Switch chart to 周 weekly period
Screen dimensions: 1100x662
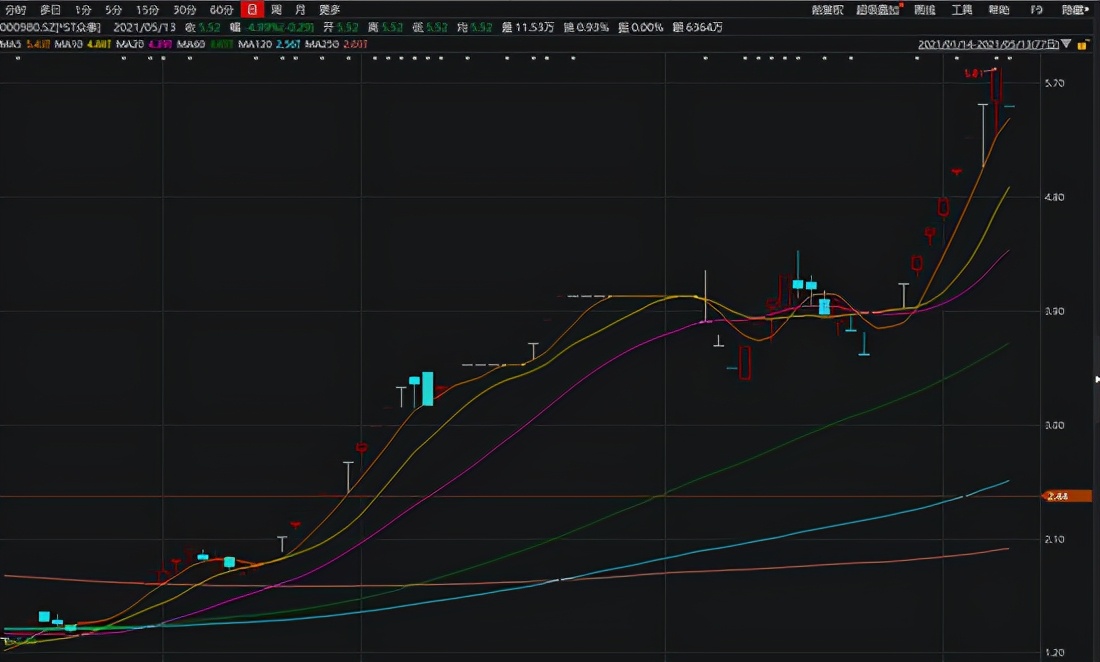click(276, 9)
